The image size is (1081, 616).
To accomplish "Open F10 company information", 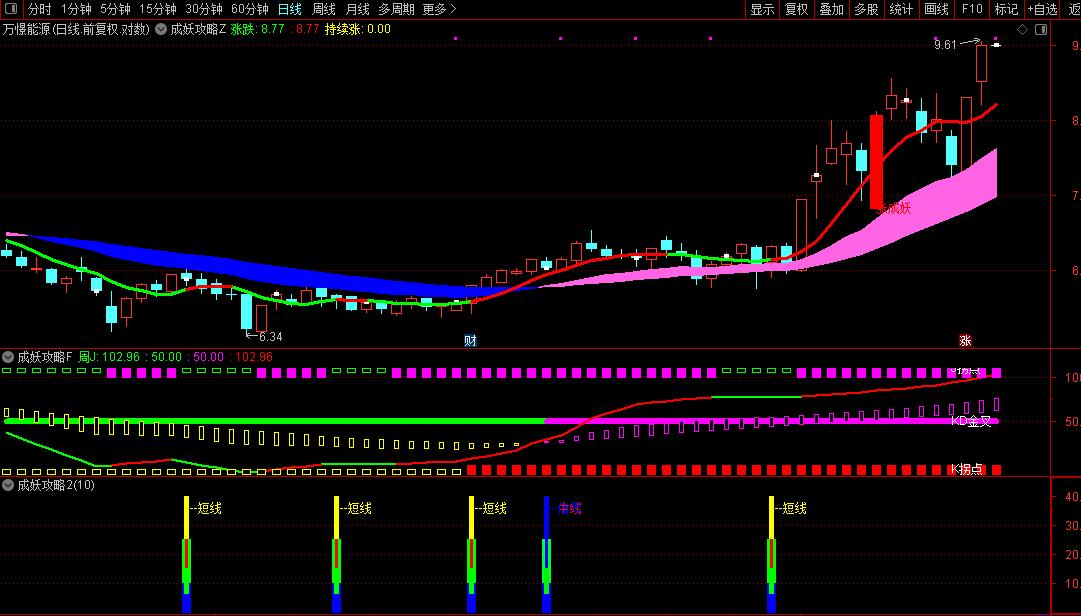I will (x=972, y=9).
